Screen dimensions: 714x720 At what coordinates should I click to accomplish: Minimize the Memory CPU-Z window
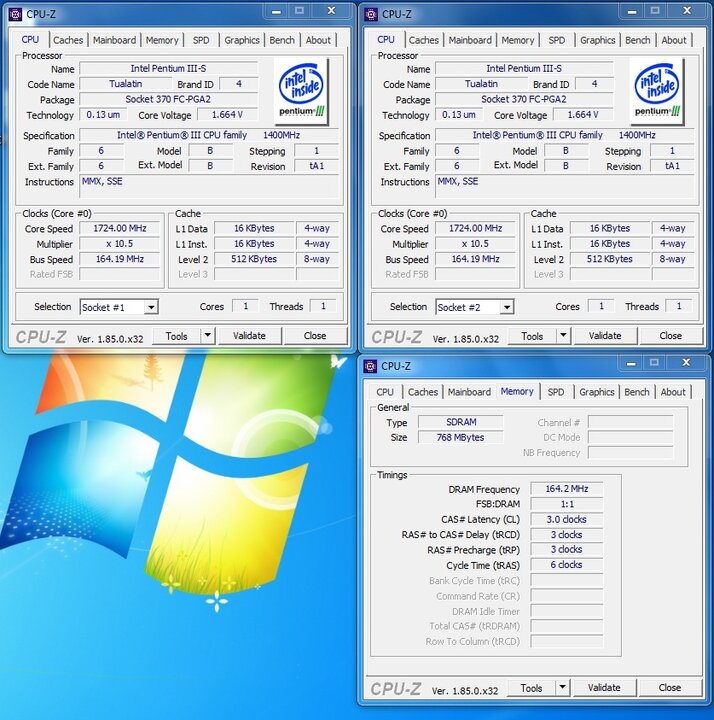point(631,363)
